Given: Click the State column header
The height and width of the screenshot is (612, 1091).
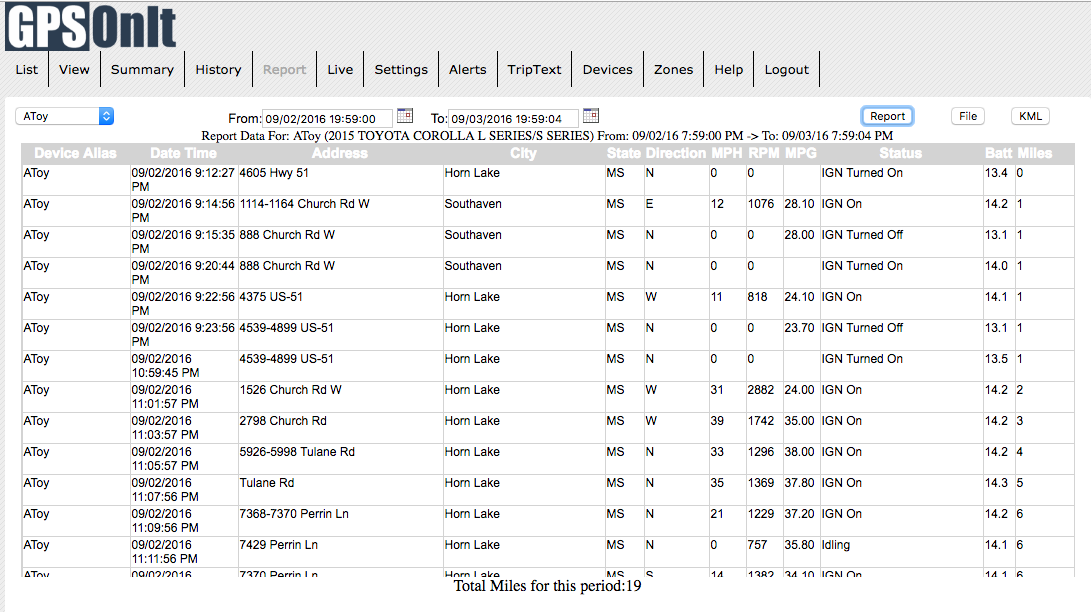Looking at the screenshot, I should 623,153.
